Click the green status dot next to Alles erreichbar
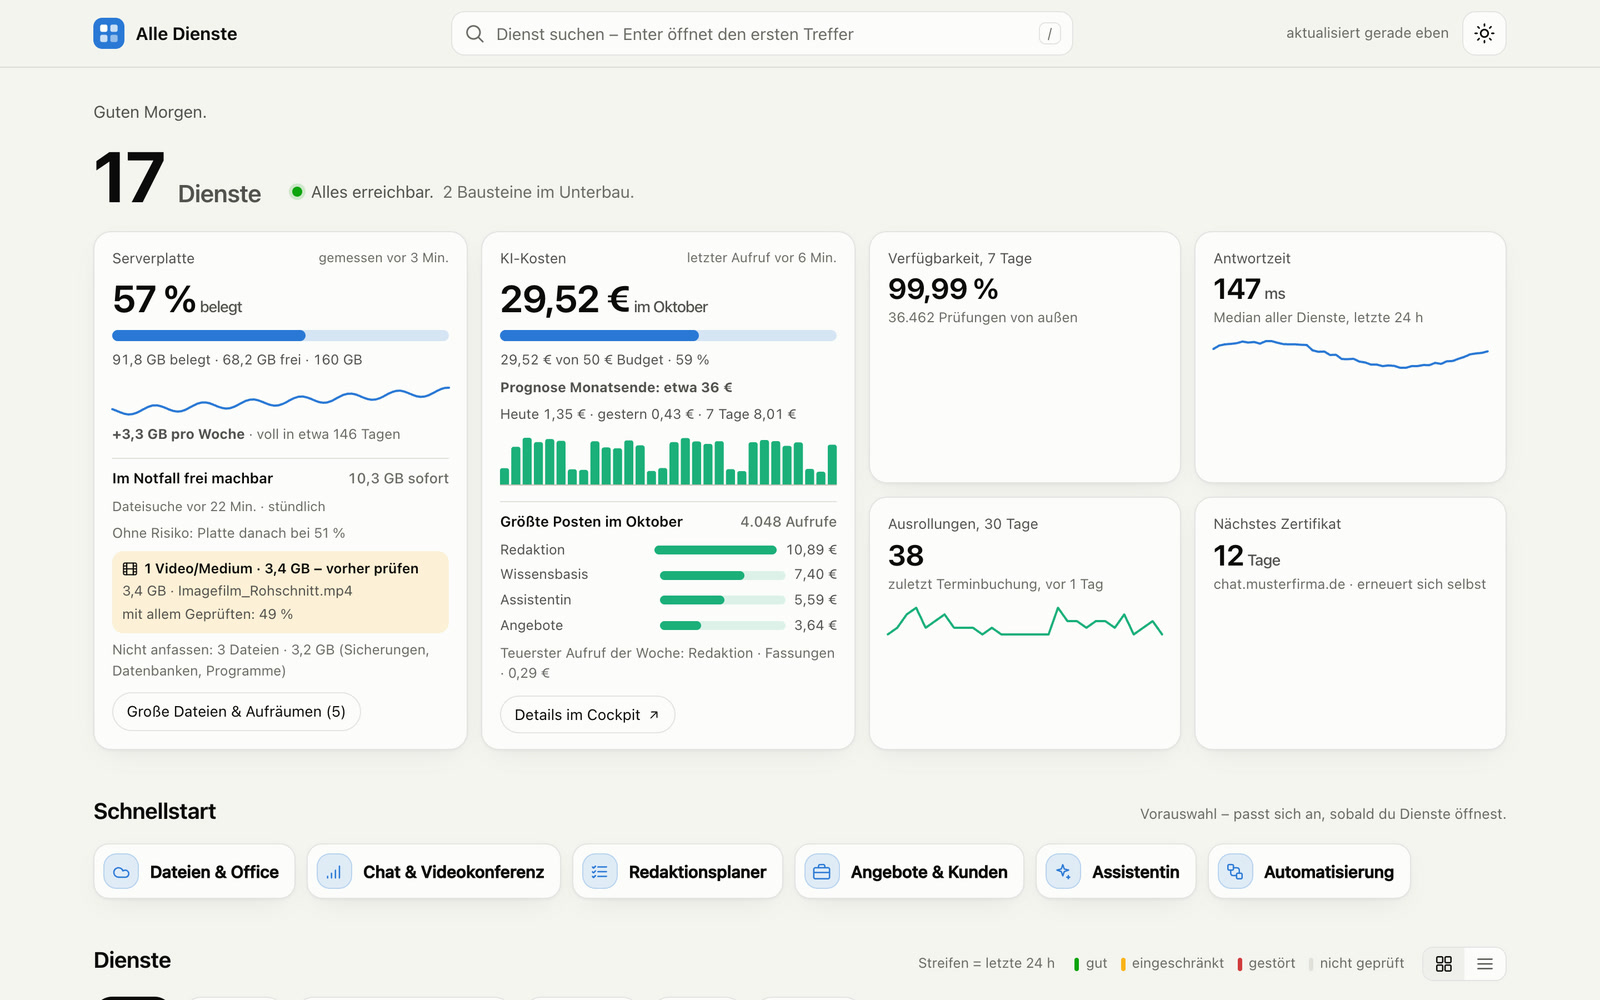The height and width of the screenshot is (1000, 1600). (297, 192)
